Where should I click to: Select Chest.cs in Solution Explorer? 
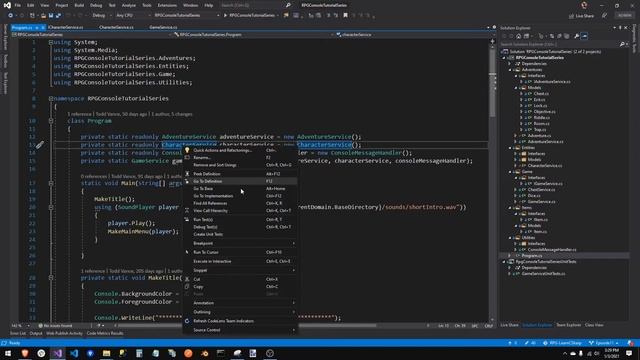tap(541, 94)
